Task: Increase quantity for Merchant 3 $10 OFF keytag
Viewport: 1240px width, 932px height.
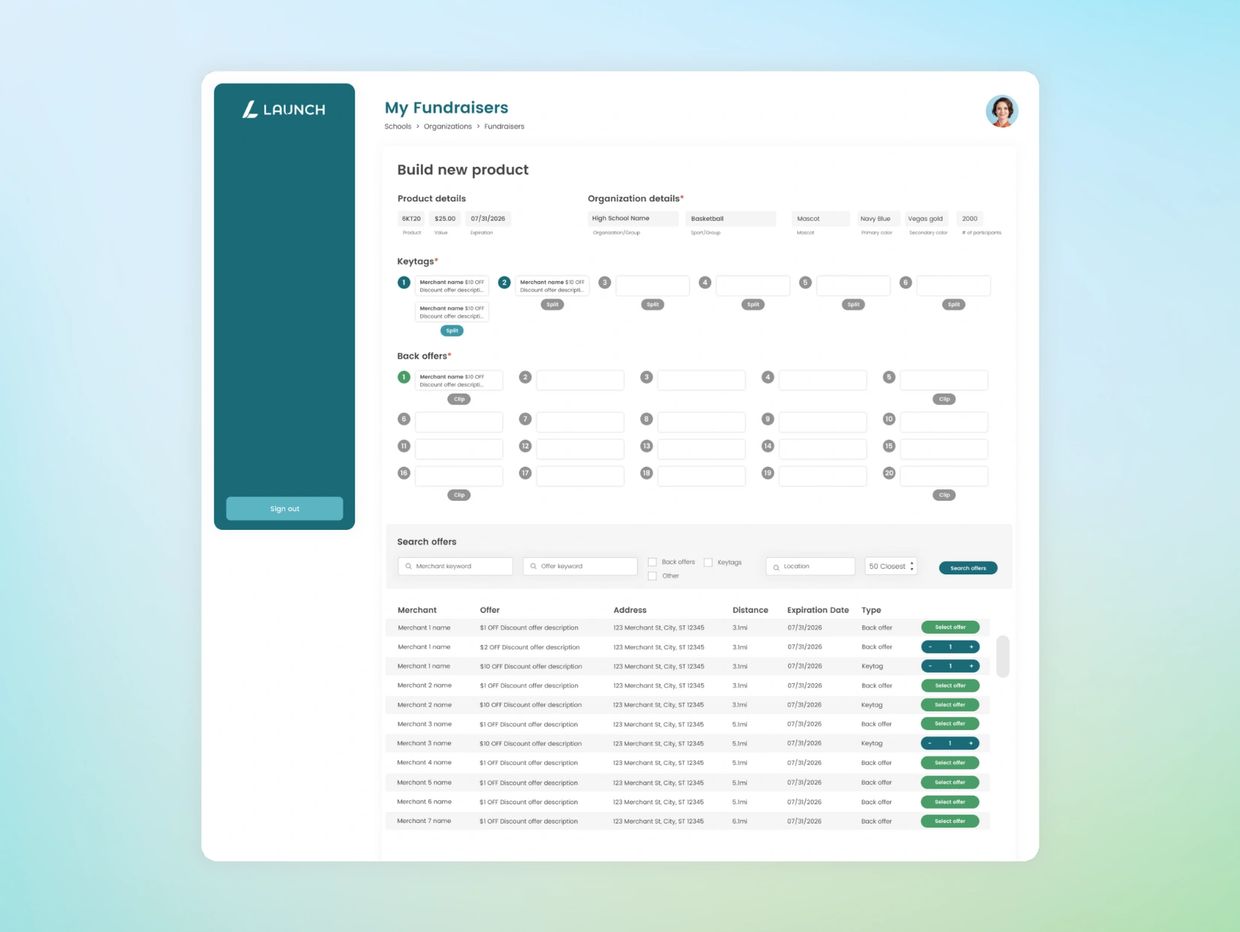Action: [x=971, y=743]
